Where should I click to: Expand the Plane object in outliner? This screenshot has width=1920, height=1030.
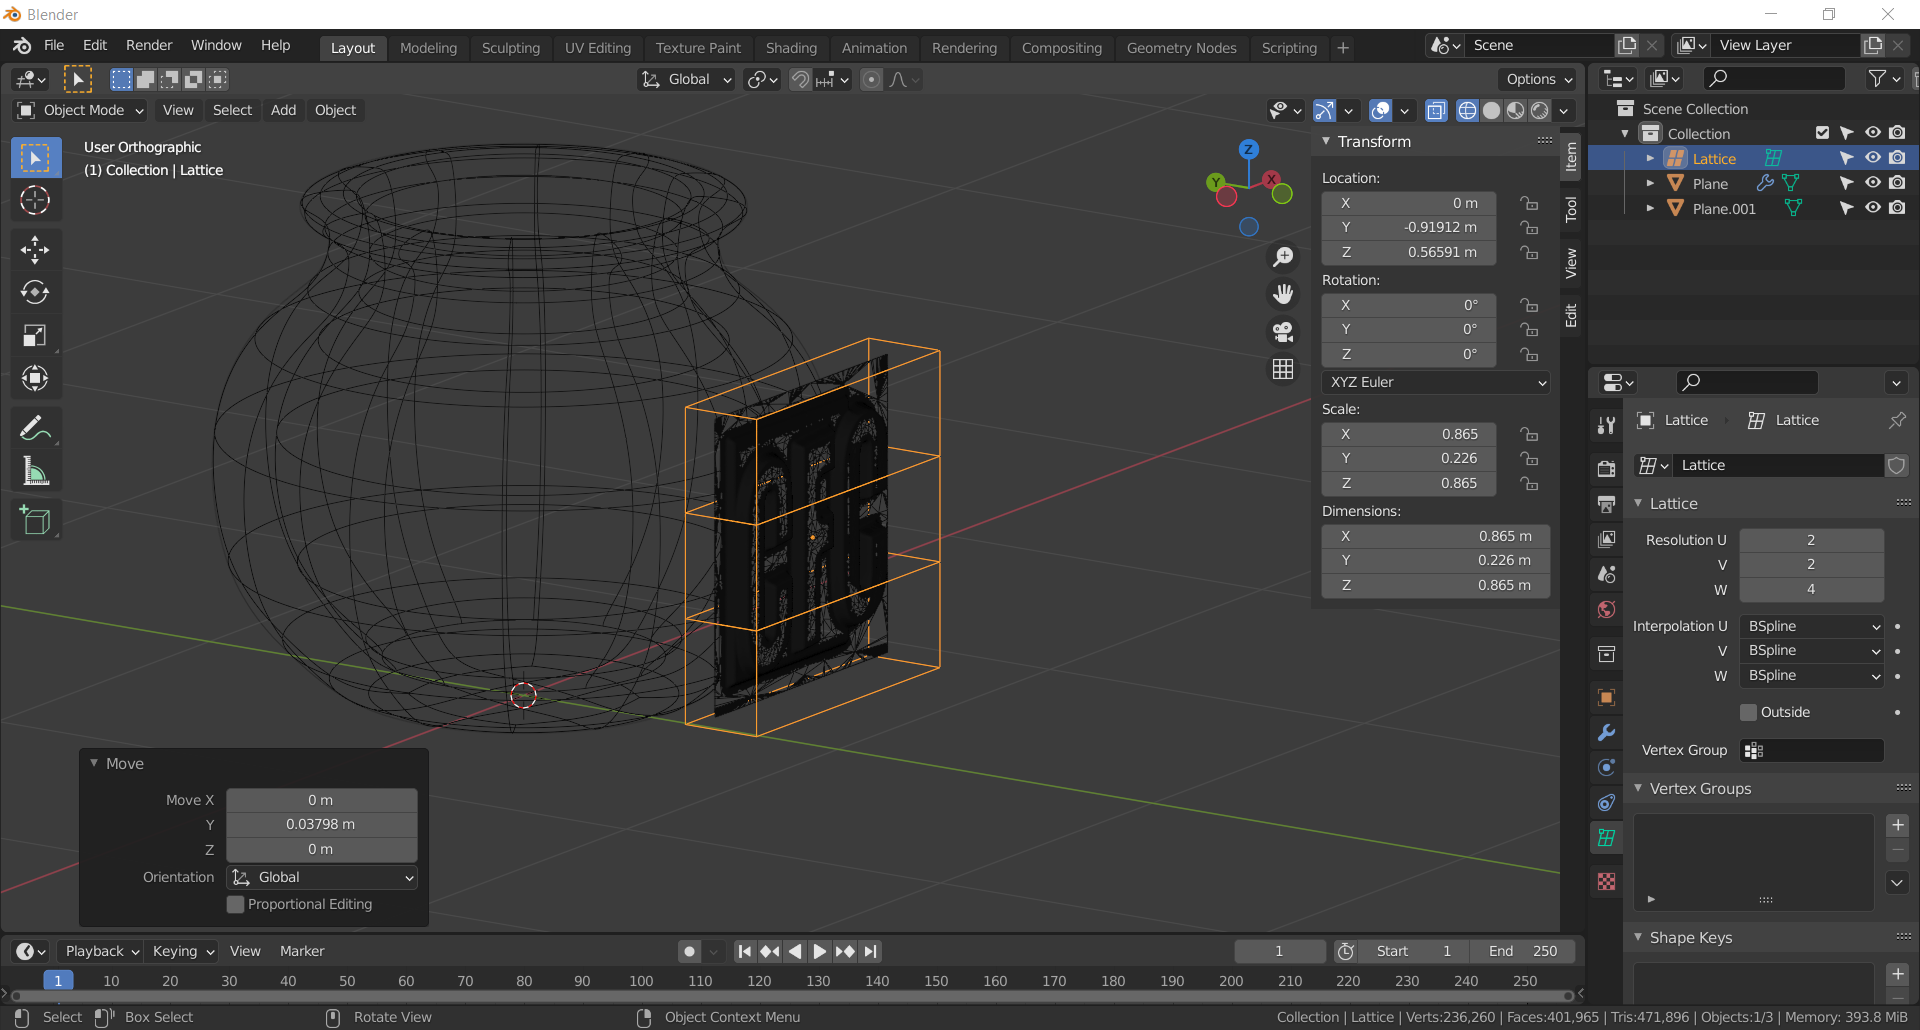click(x=1650, y=183)
